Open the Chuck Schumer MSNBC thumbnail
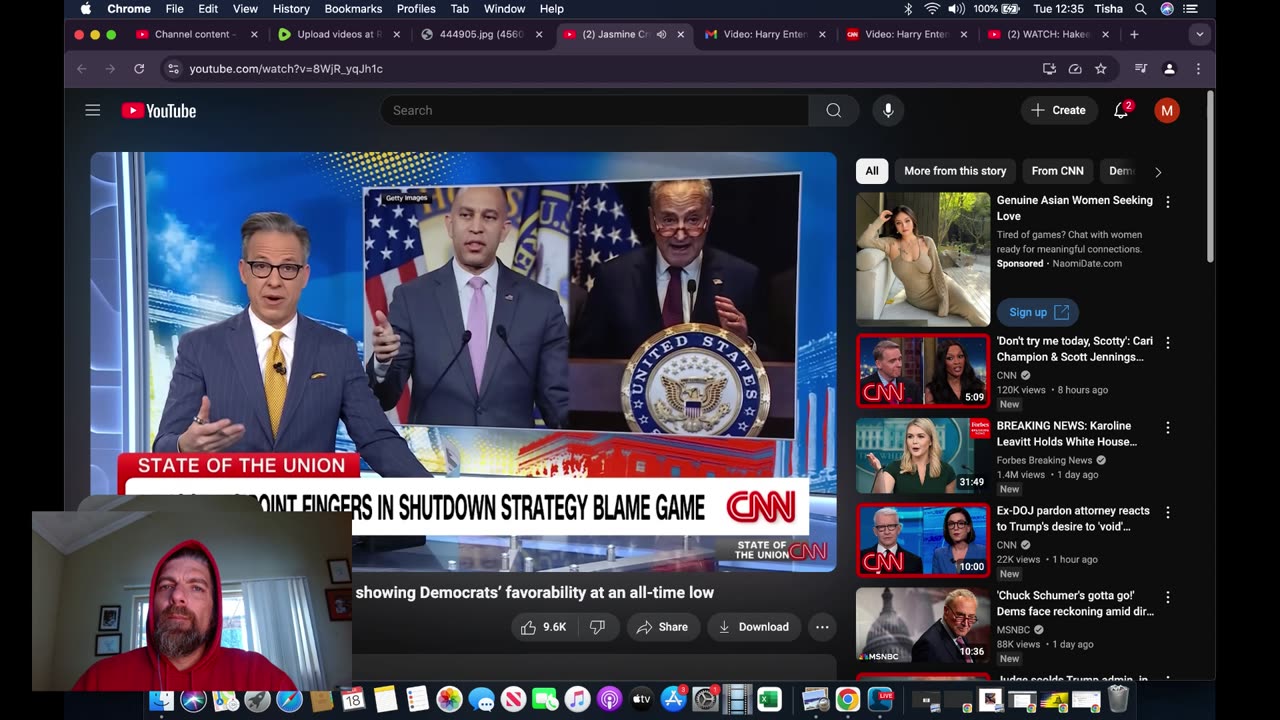1280x720 pixels. click(x=923, y=626)
